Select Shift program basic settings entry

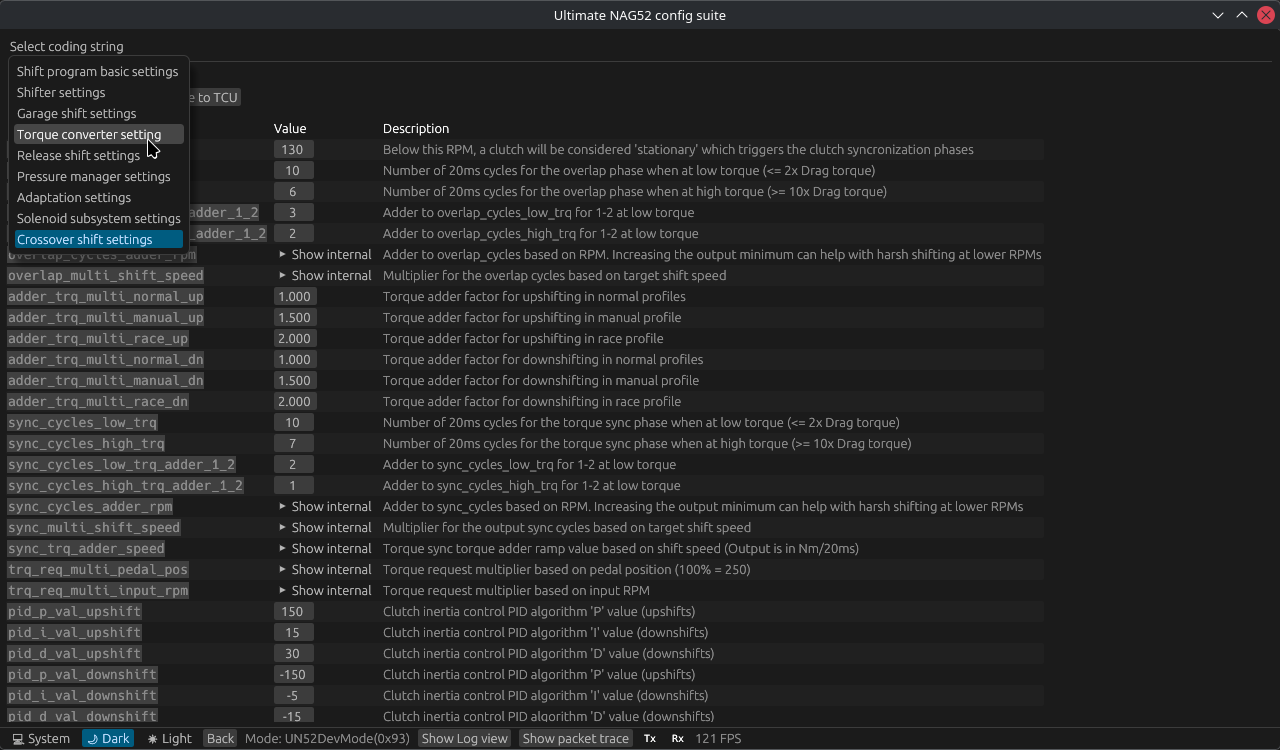[97, 71]
